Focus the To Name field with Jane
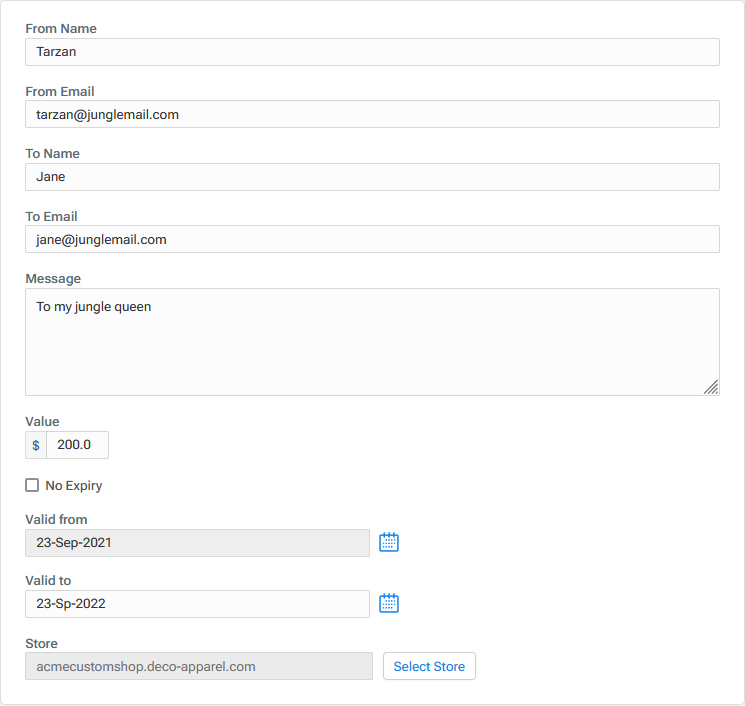The width and height of the screenshot is (745, 706). pyautogui.click(x=372, y=177)
